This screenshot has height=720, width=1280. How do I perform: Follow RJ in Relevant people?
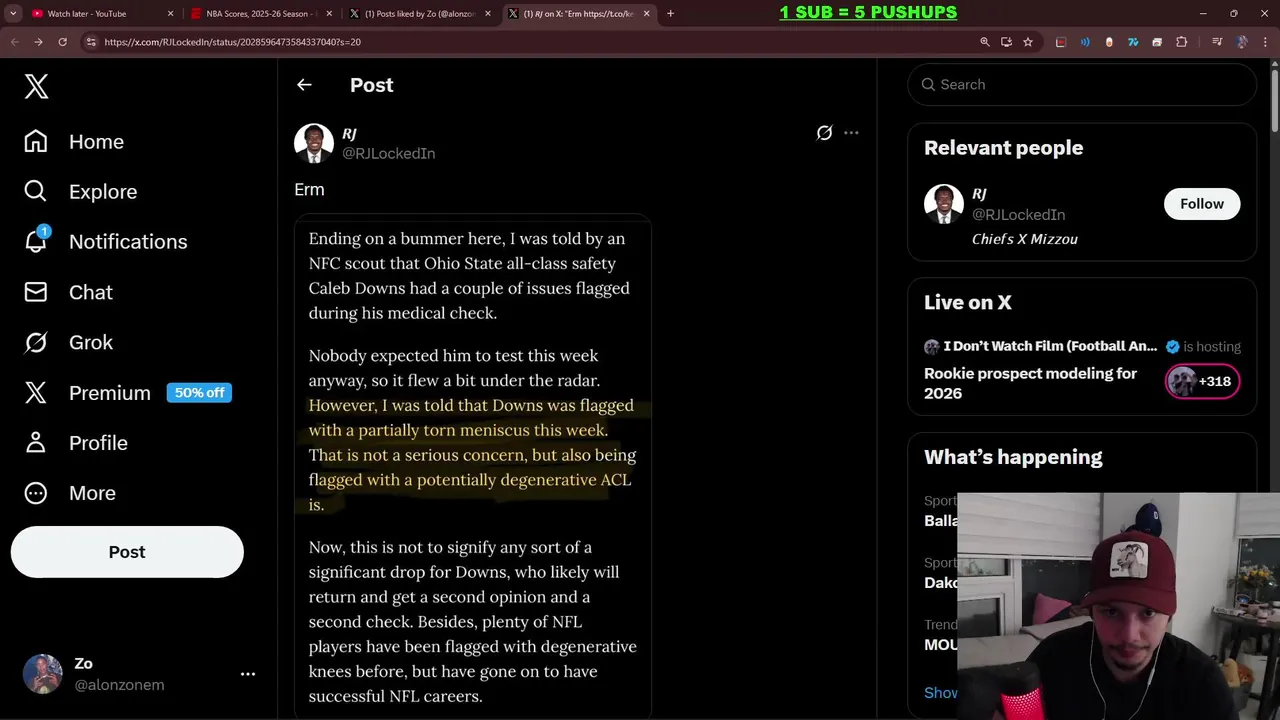coord(1201,204)
